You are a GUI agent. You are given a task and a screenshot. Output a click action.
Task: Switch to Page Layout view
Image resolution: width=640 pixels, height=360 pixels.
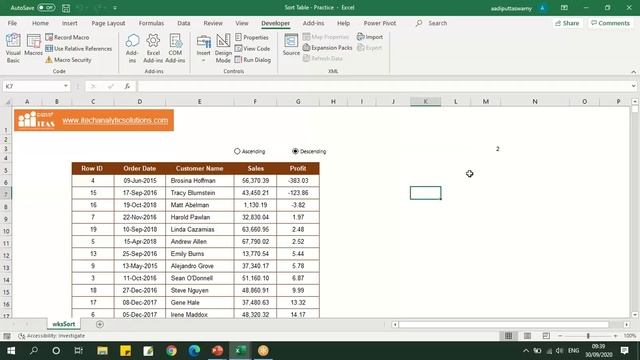pyautogui.click(x=527, y=336)
